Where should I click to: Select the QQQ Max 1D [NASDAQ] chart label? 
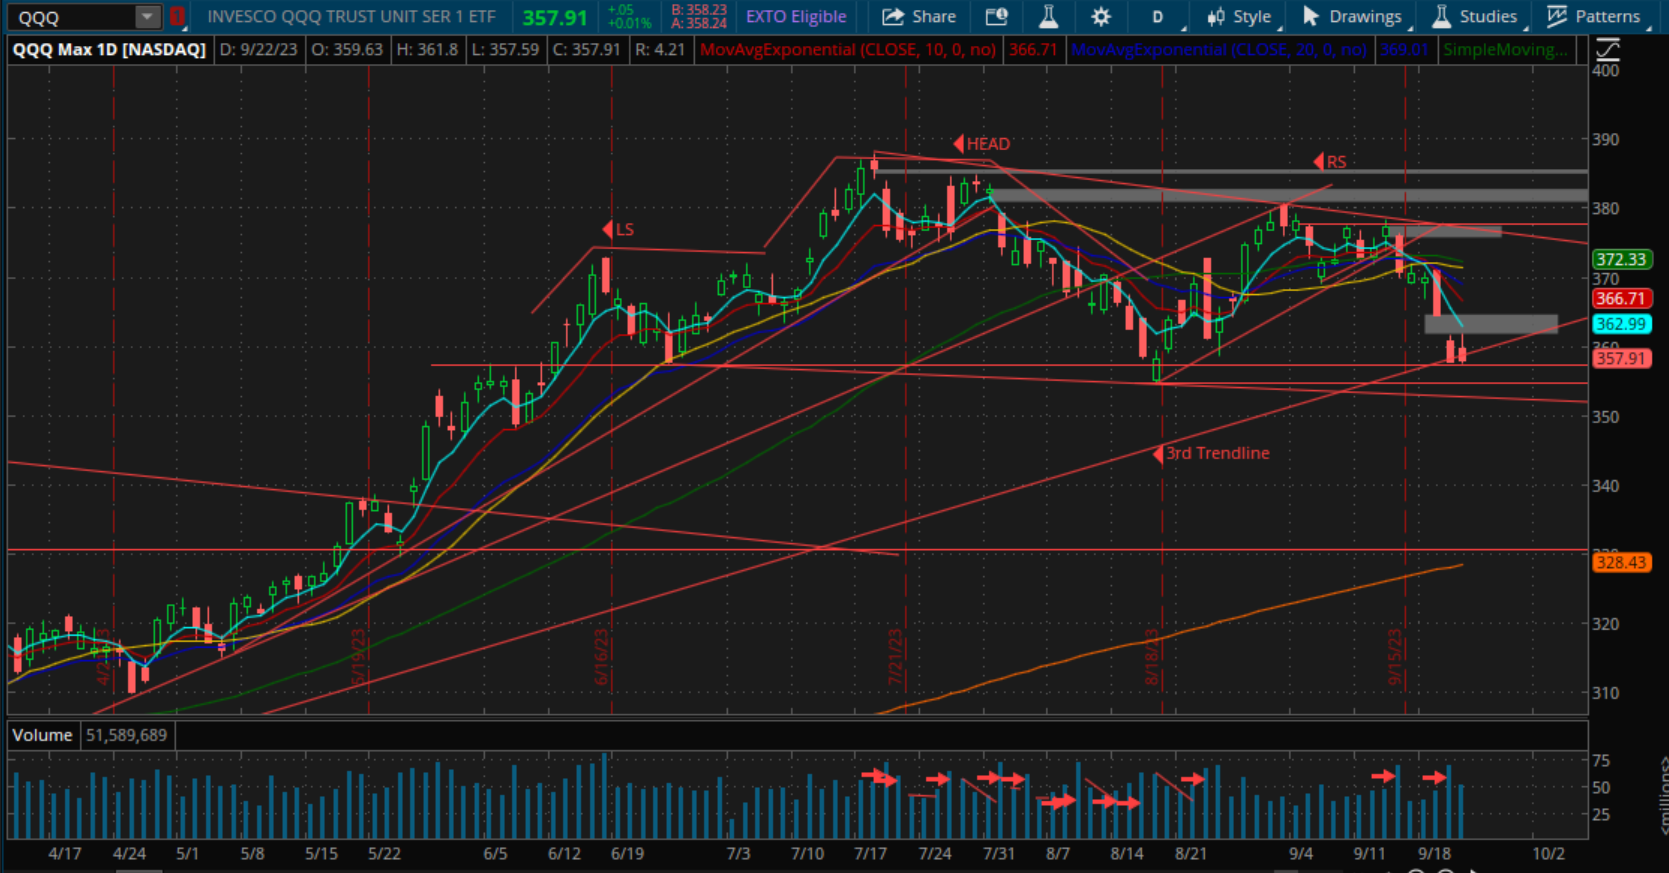[109, 49]
